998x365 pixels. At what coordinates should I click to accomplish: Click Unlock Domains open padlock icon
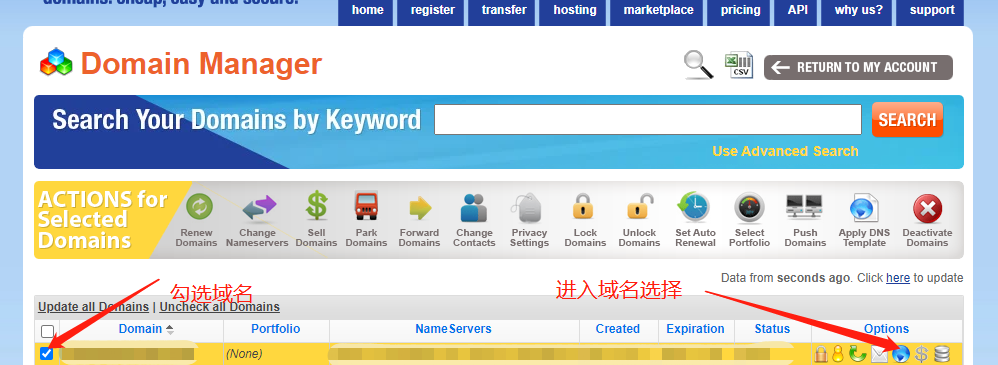(640, 208)
